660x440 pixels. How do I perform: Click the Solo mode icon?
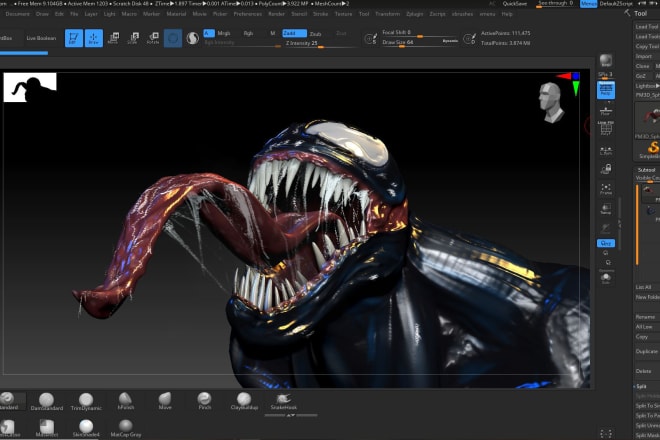pyautogui.click(x=606, y=278)
